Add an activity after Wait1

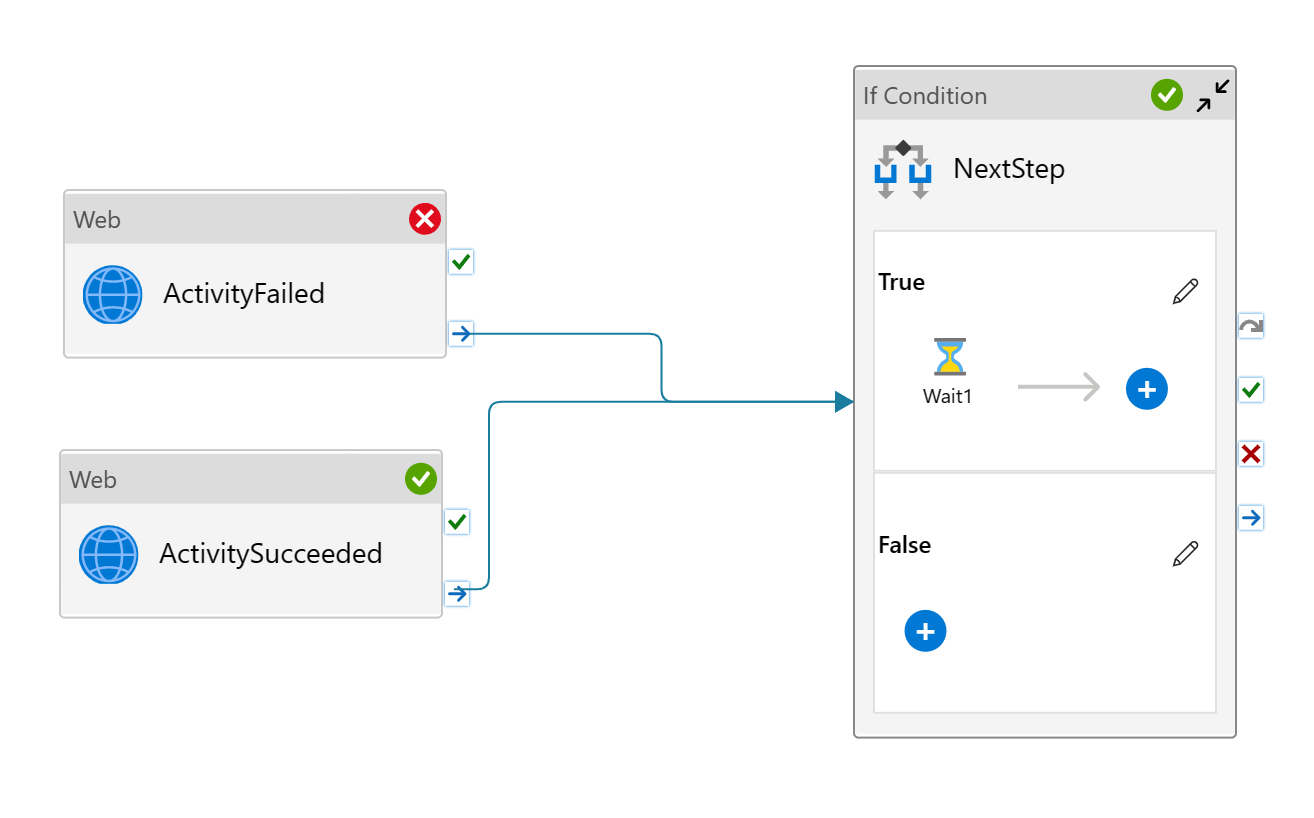pos(1146,389)
